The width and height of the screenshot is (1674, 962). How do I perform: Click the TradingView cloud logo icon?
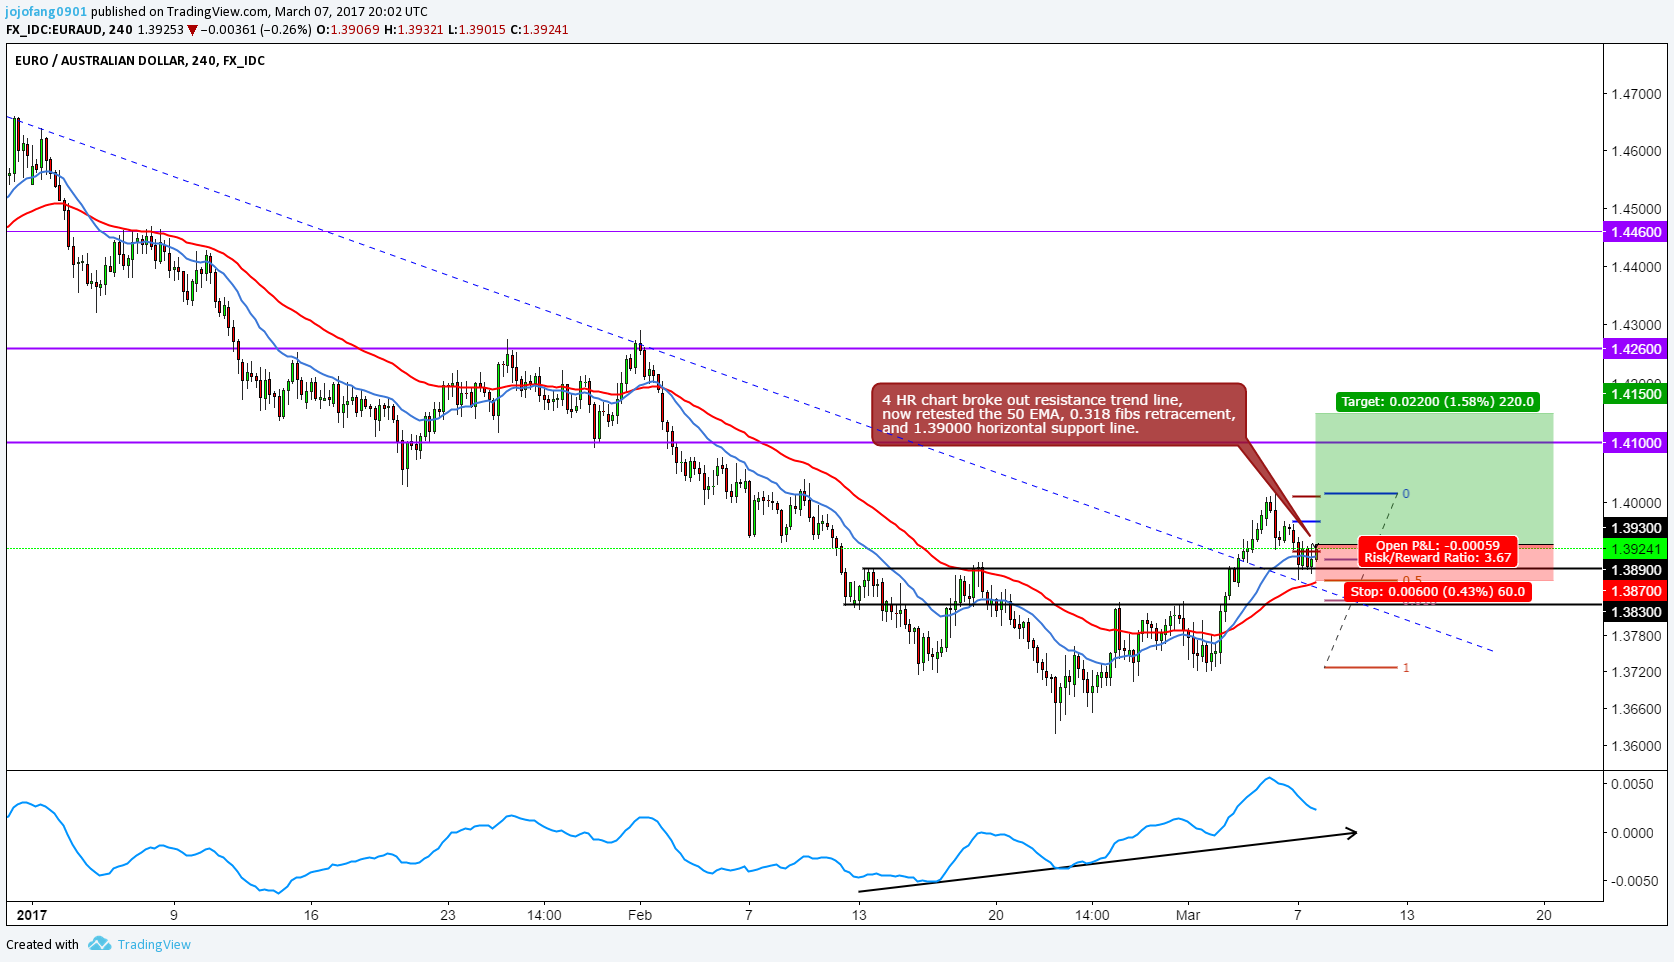tap(99, 943)
